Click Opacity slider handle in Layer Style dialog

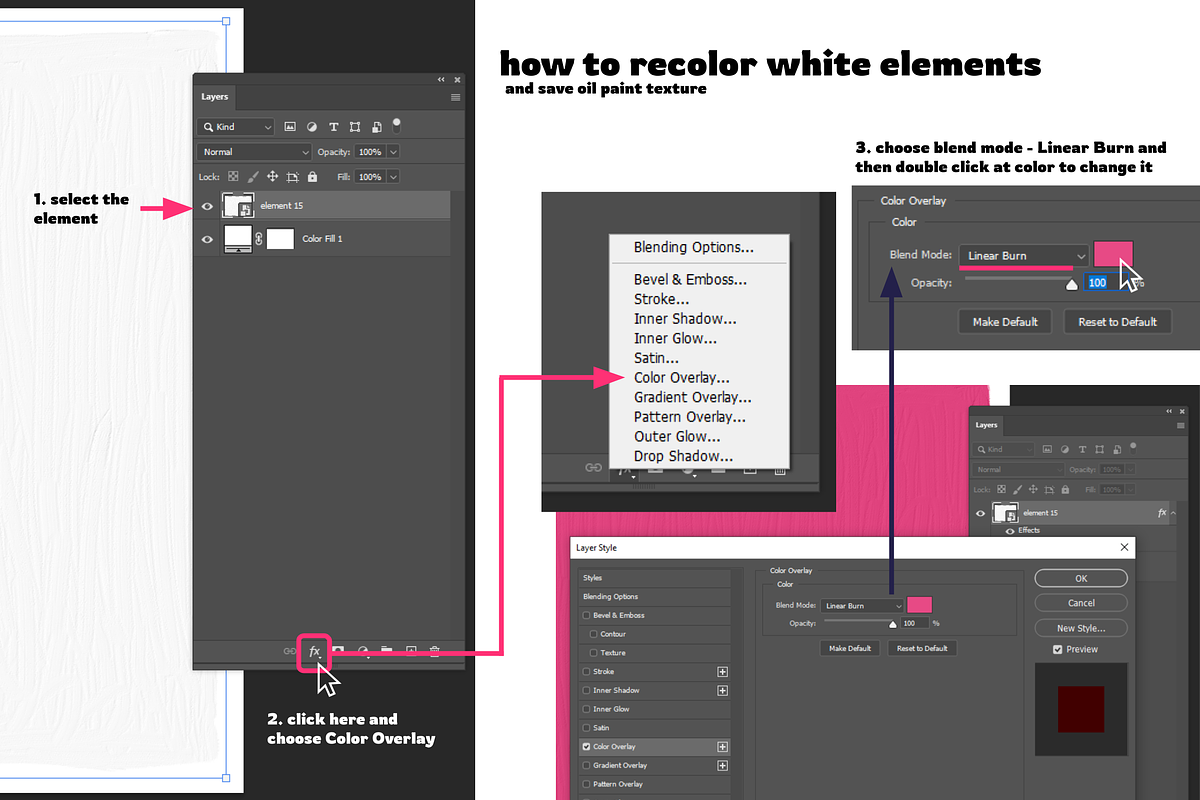tap(893, 622)
